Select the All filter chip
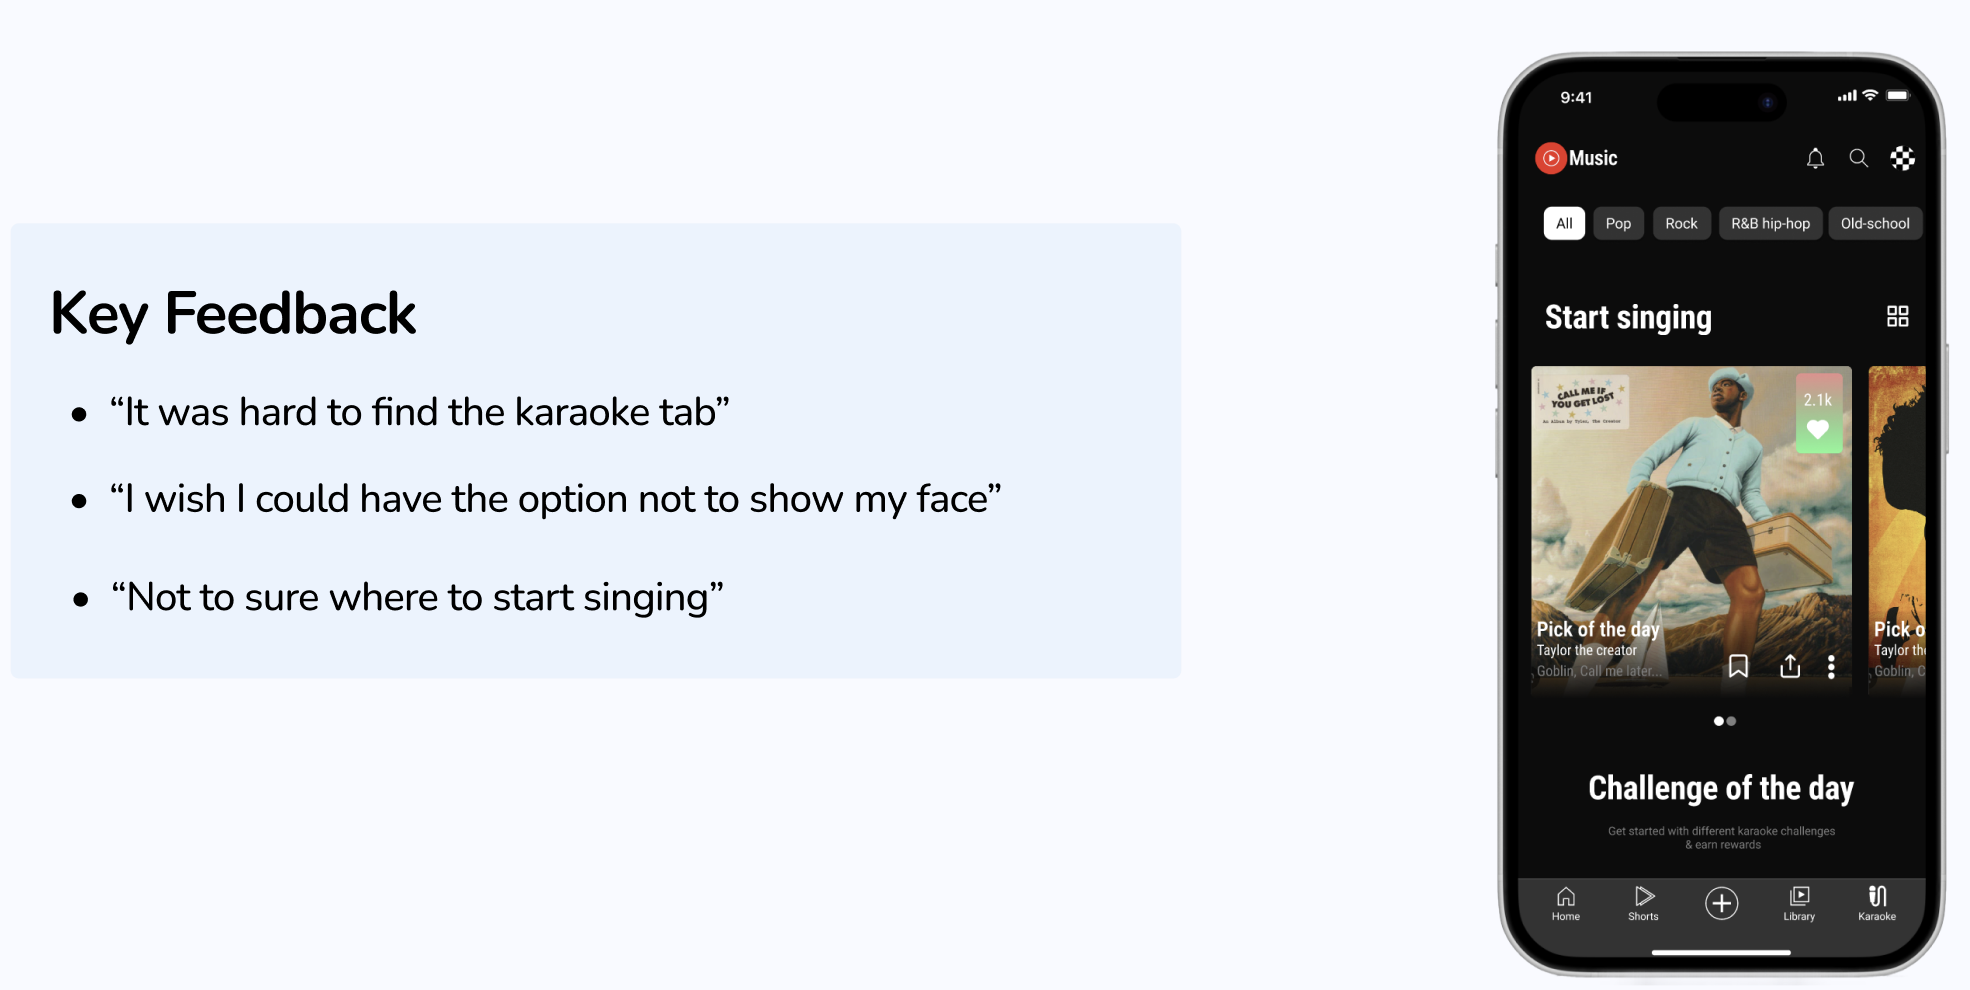 1564,223
